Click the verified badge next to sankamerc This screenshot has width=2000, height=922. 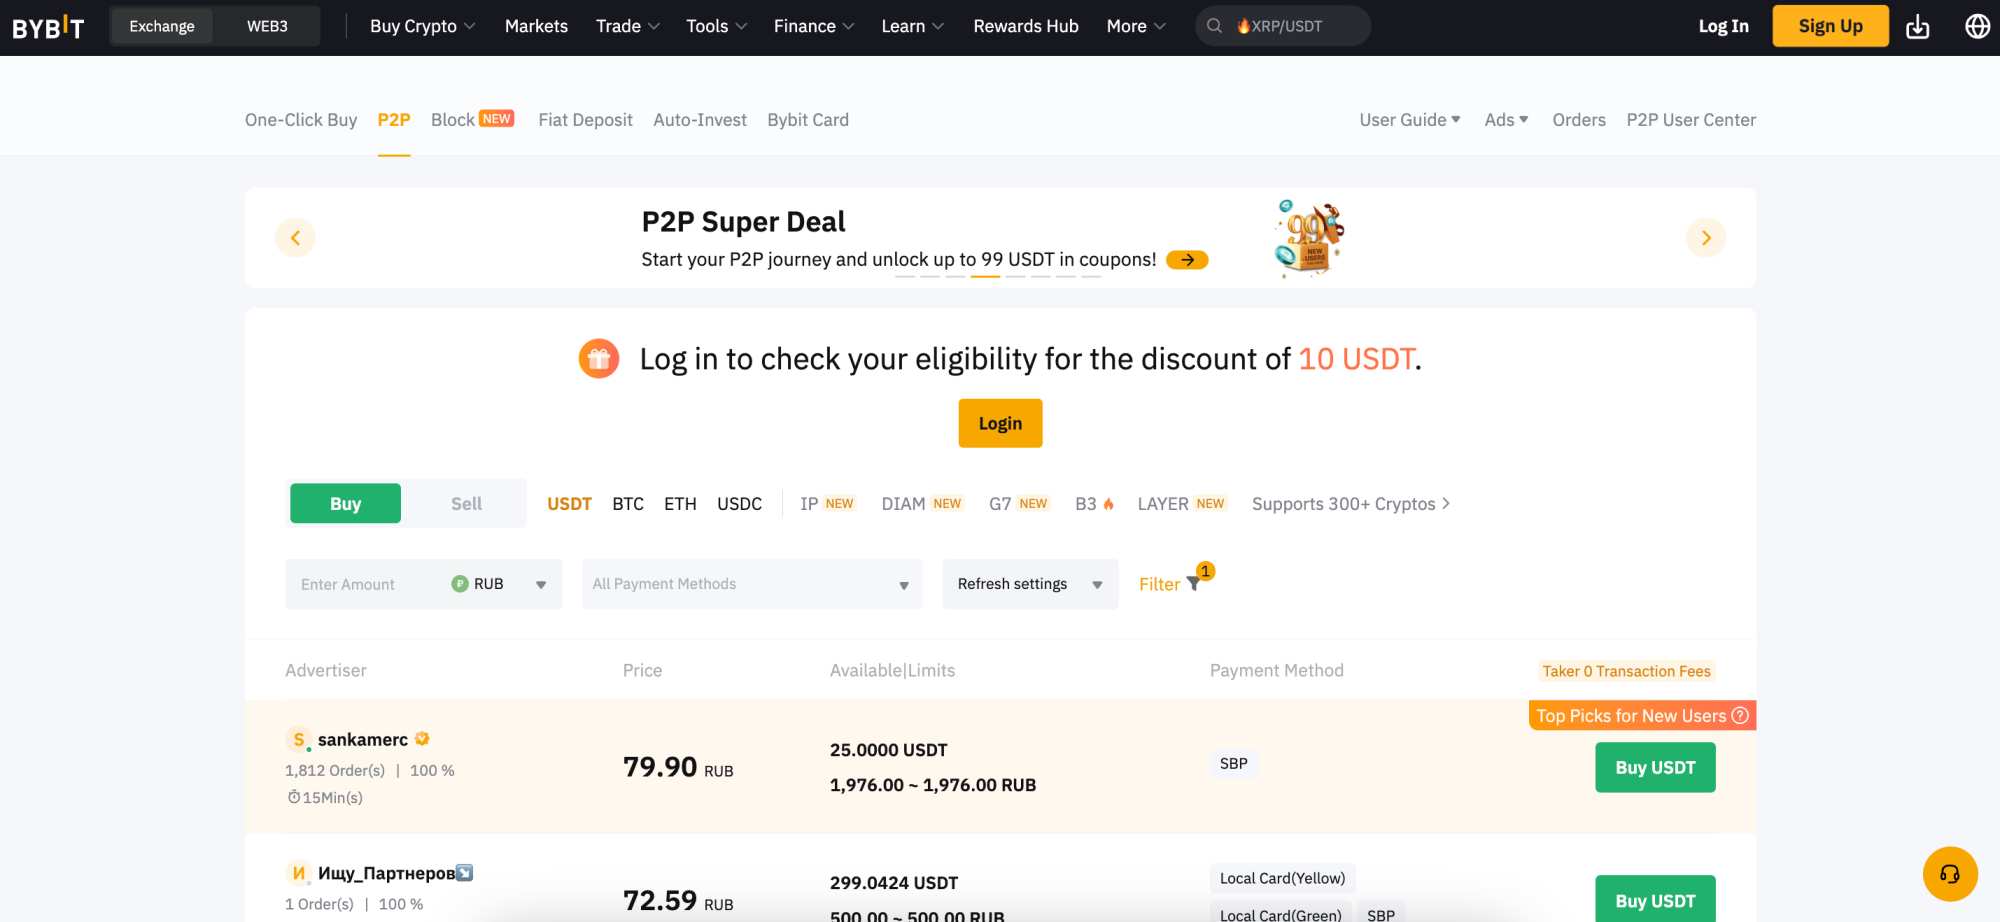(421, 738)
